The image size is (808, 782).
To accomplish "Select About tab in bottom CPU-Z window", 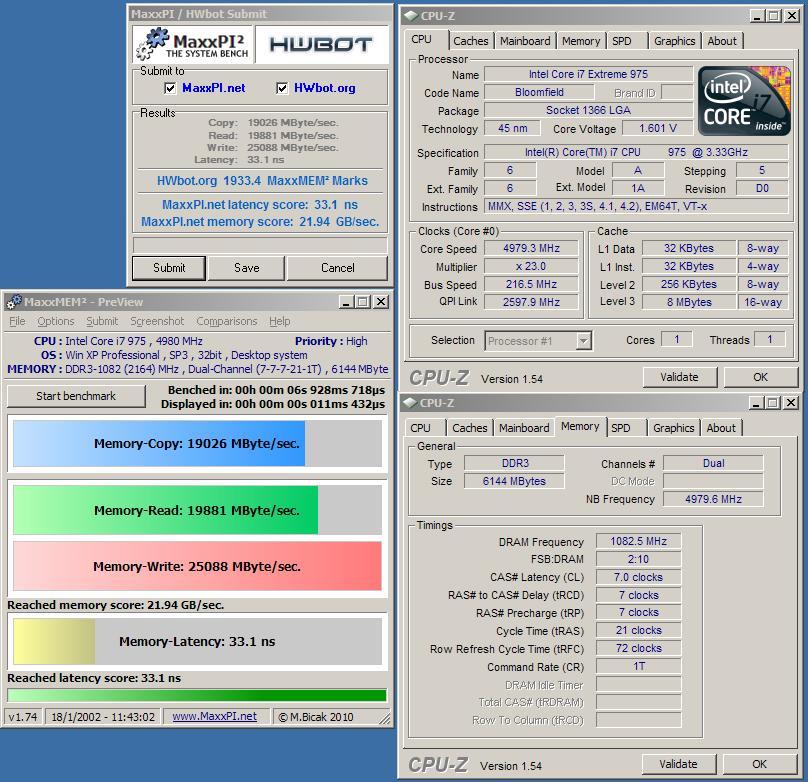I will [x=721, y=428].
